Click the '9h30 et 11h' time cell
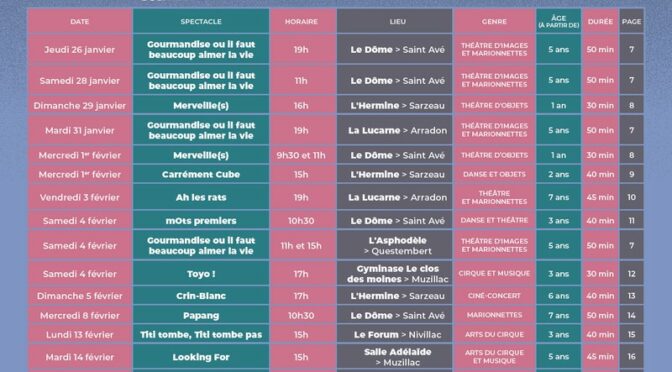672x372 pixels. (301, 156)
